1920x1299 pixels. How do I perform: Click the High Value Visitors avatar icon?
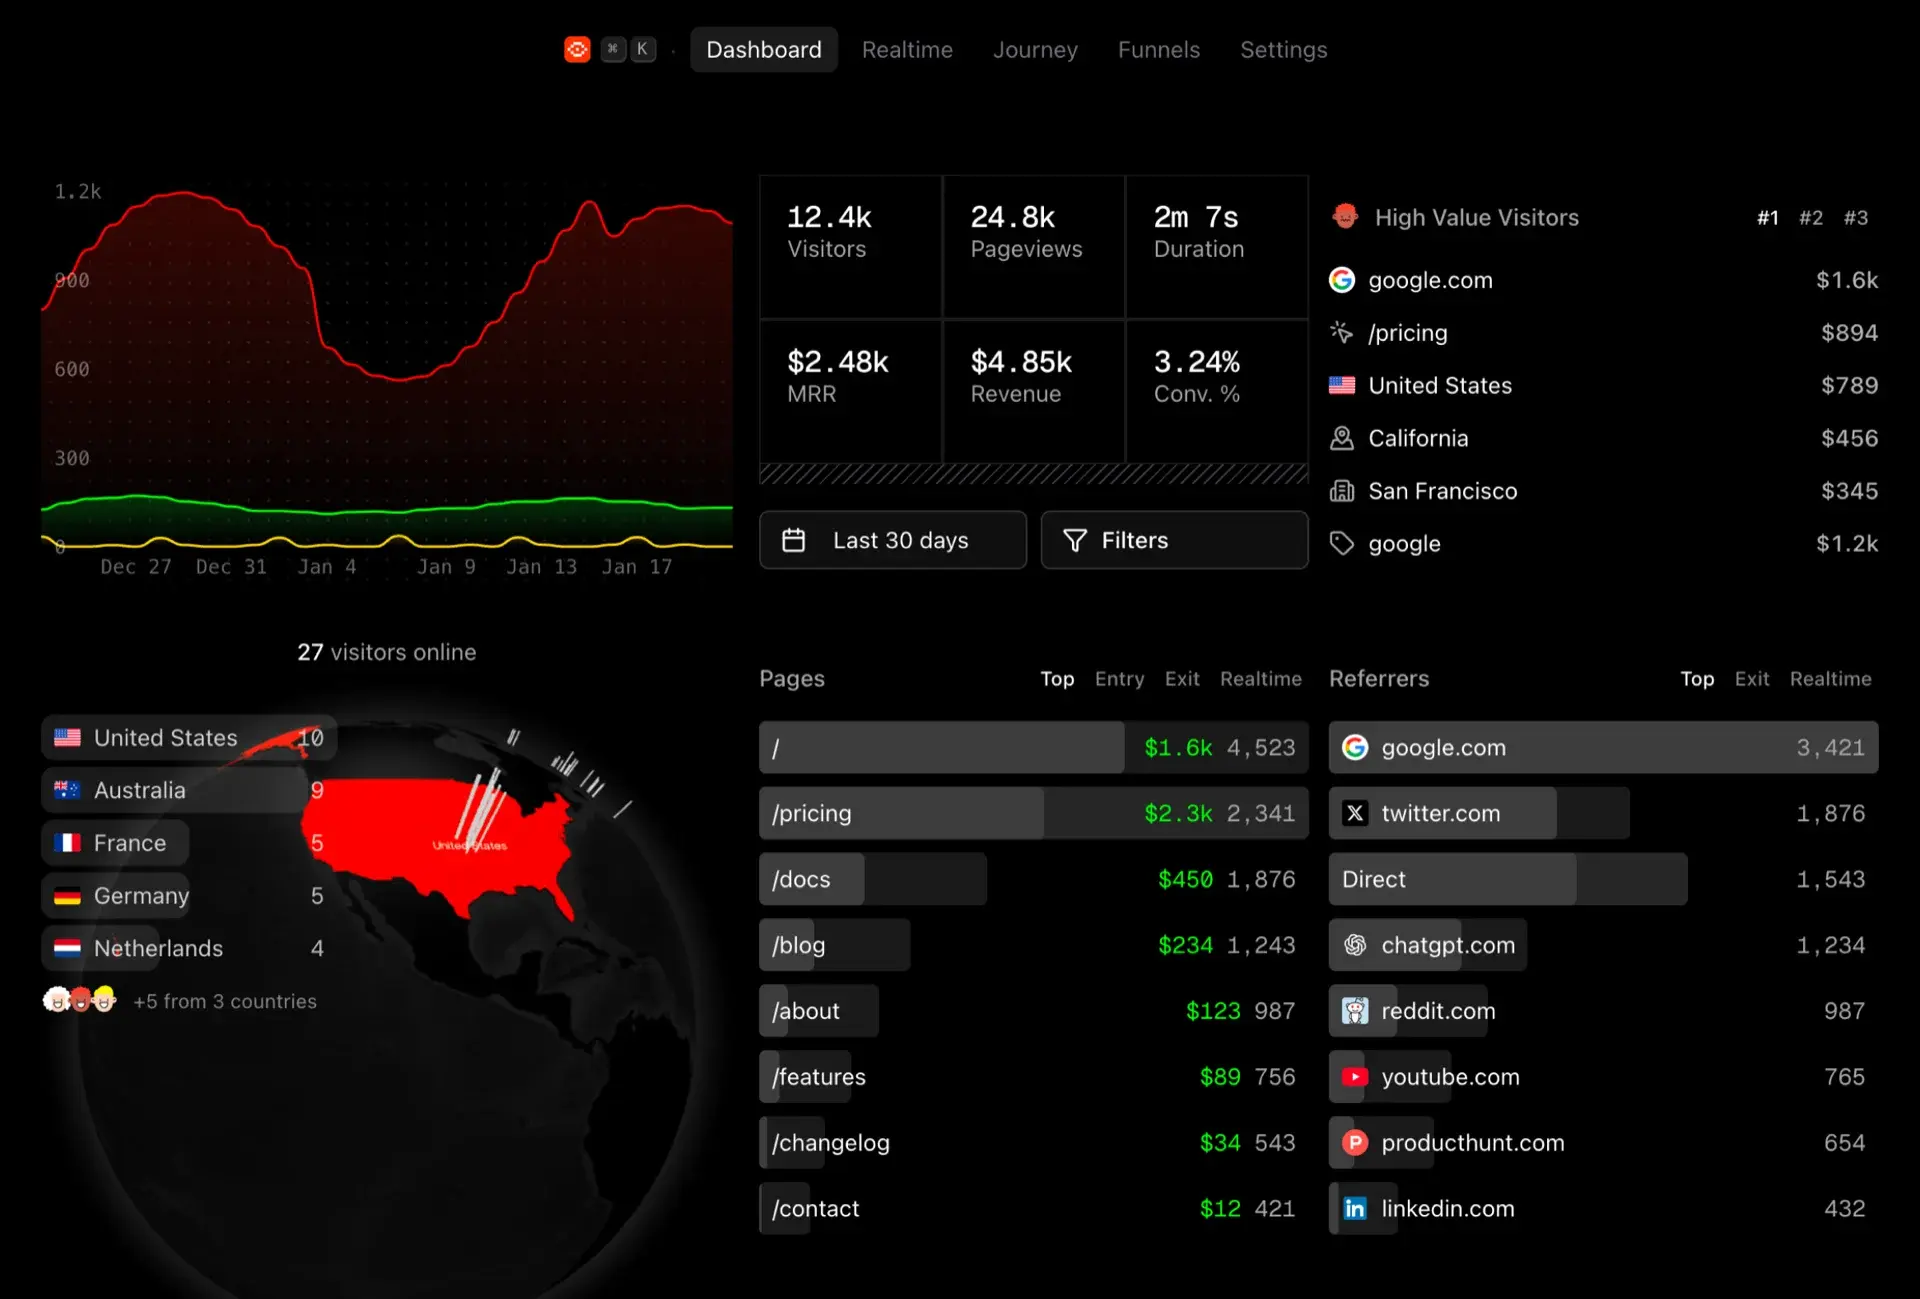(1345, 216)
